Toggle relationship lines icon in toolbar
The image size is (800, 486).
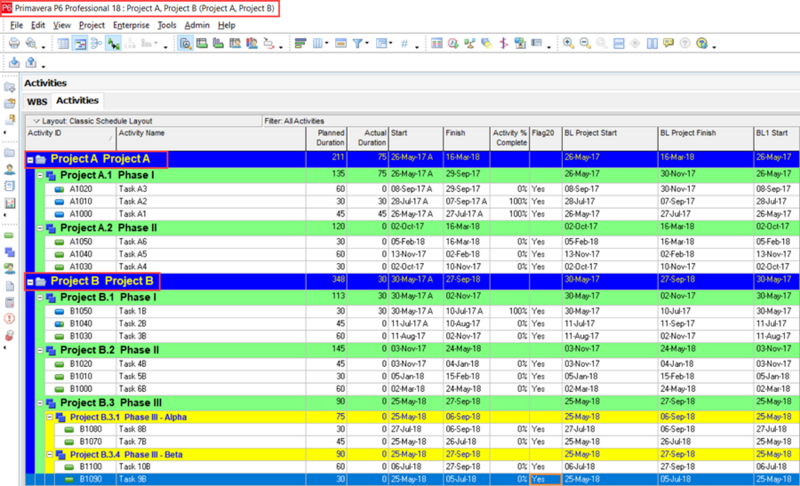pos(113,44)
